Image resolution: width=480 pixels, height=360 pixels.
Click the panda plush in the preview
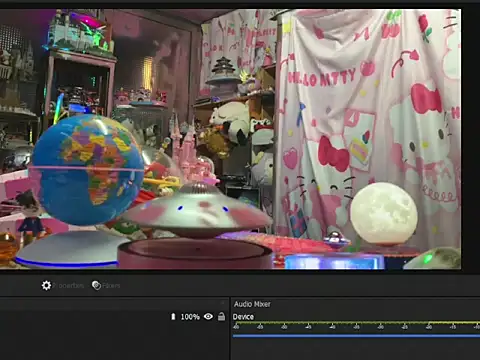[x=230, y=121]
